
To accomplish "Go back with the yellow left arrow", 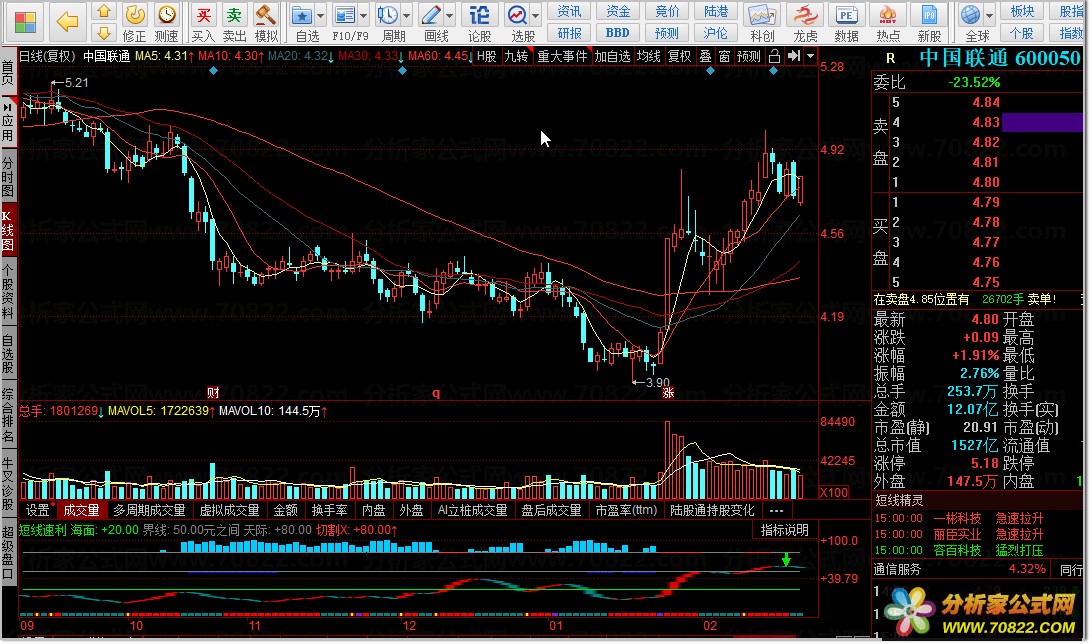I will [68, 22].
